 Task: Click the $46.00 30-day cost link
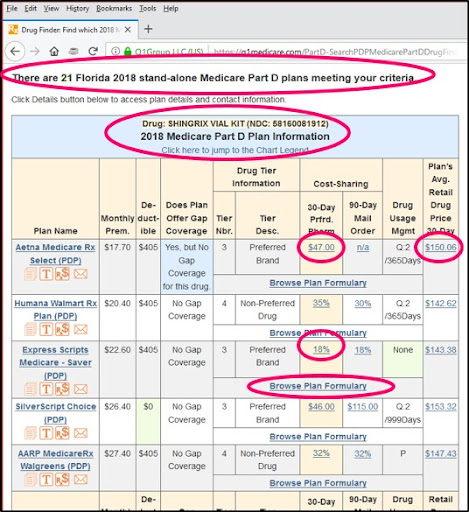[x=321, y=407]
